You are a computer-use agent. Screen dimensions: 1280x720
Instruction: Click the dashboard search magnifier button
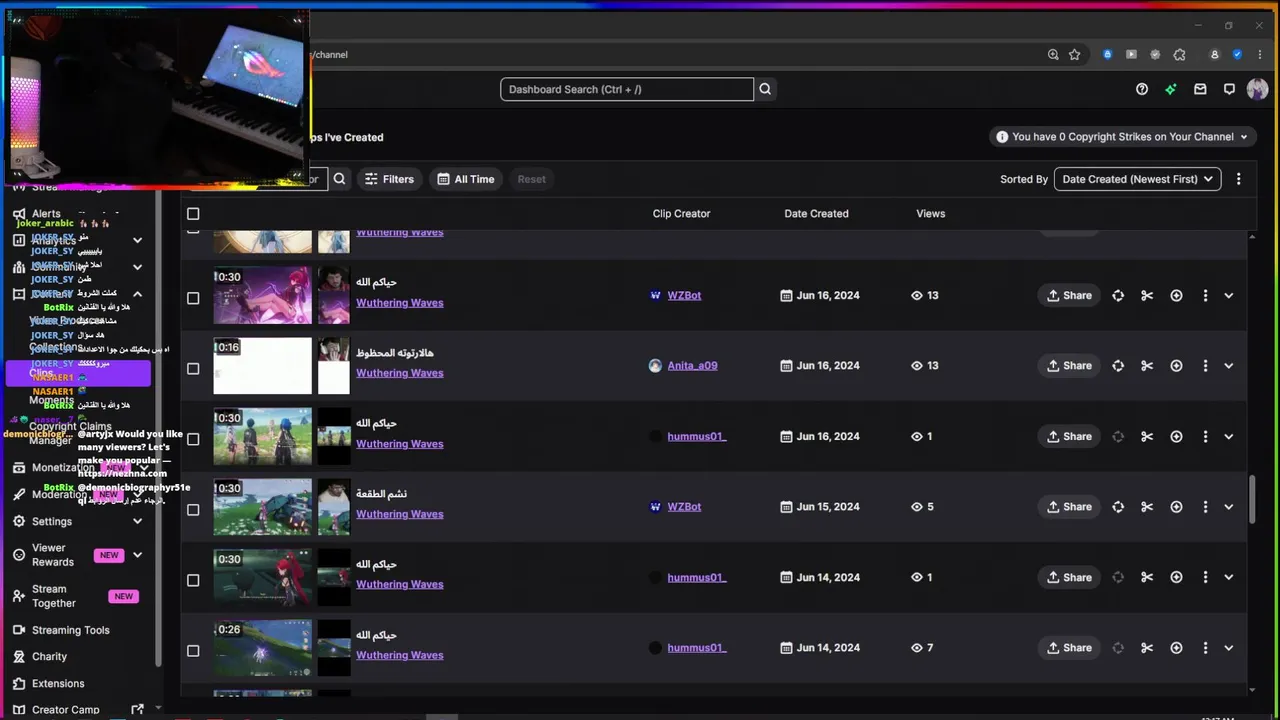[x=765, y=89]
